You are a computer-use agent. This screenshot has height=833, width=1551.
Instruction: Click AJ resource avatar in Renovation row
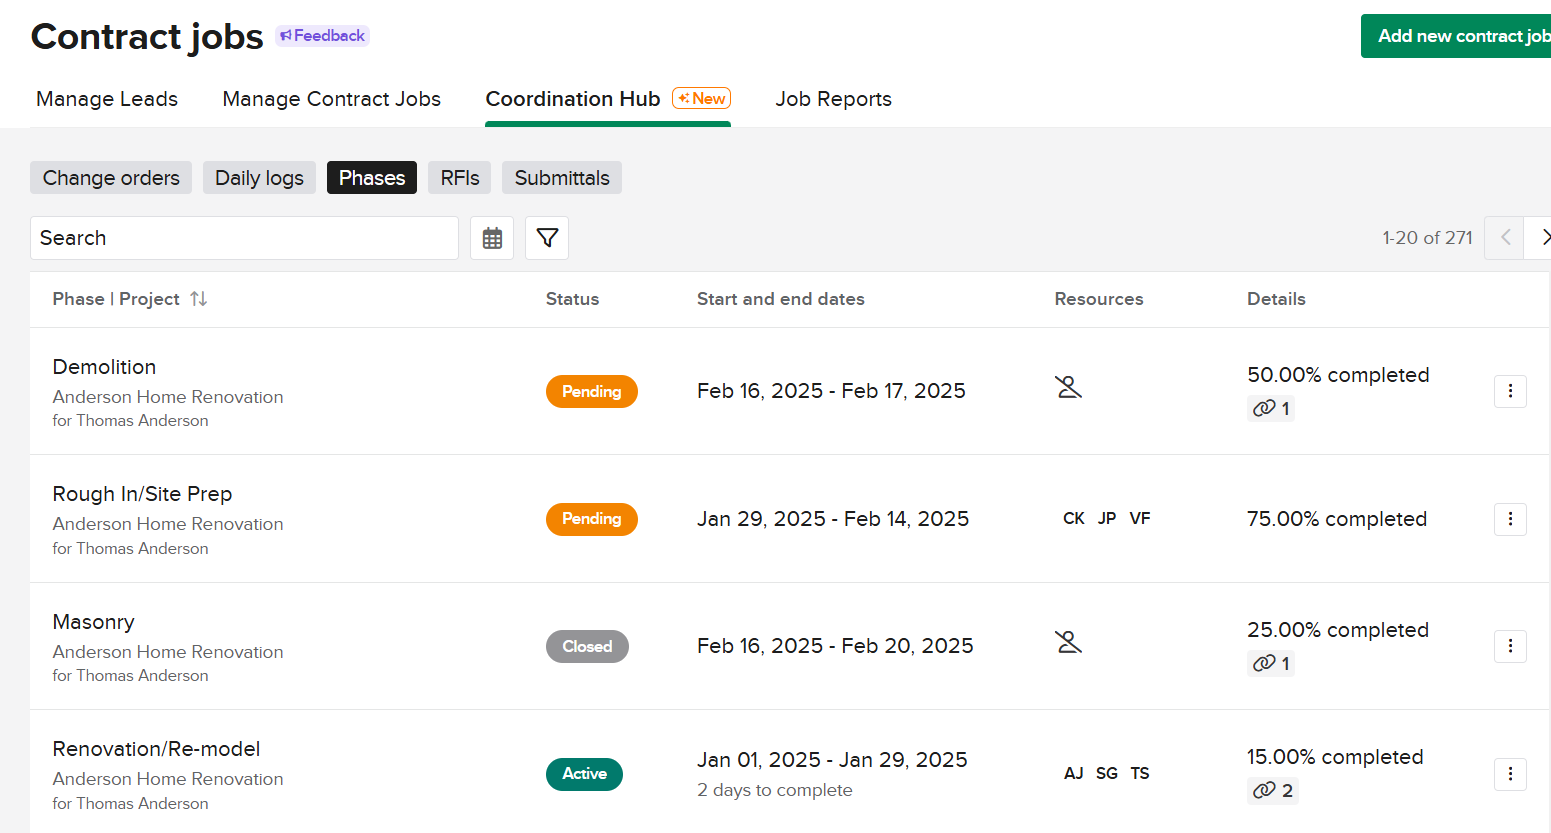coord(1074,773)
